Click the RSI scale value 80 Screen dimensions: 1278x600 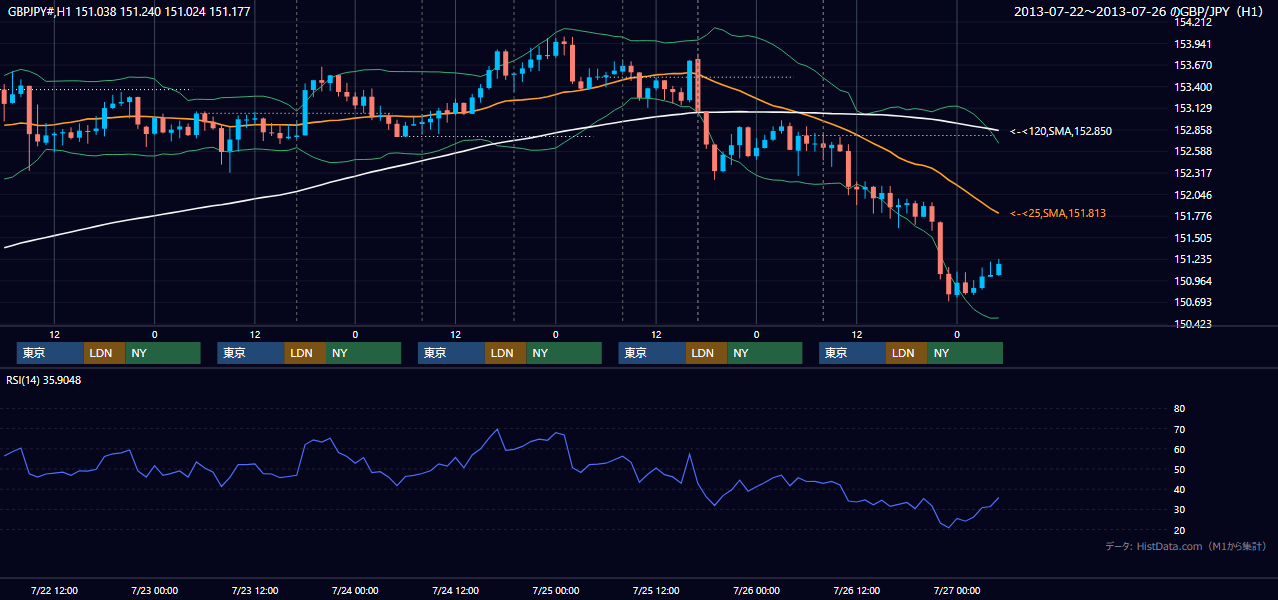pyautogui.click(x=1179, y=409)
